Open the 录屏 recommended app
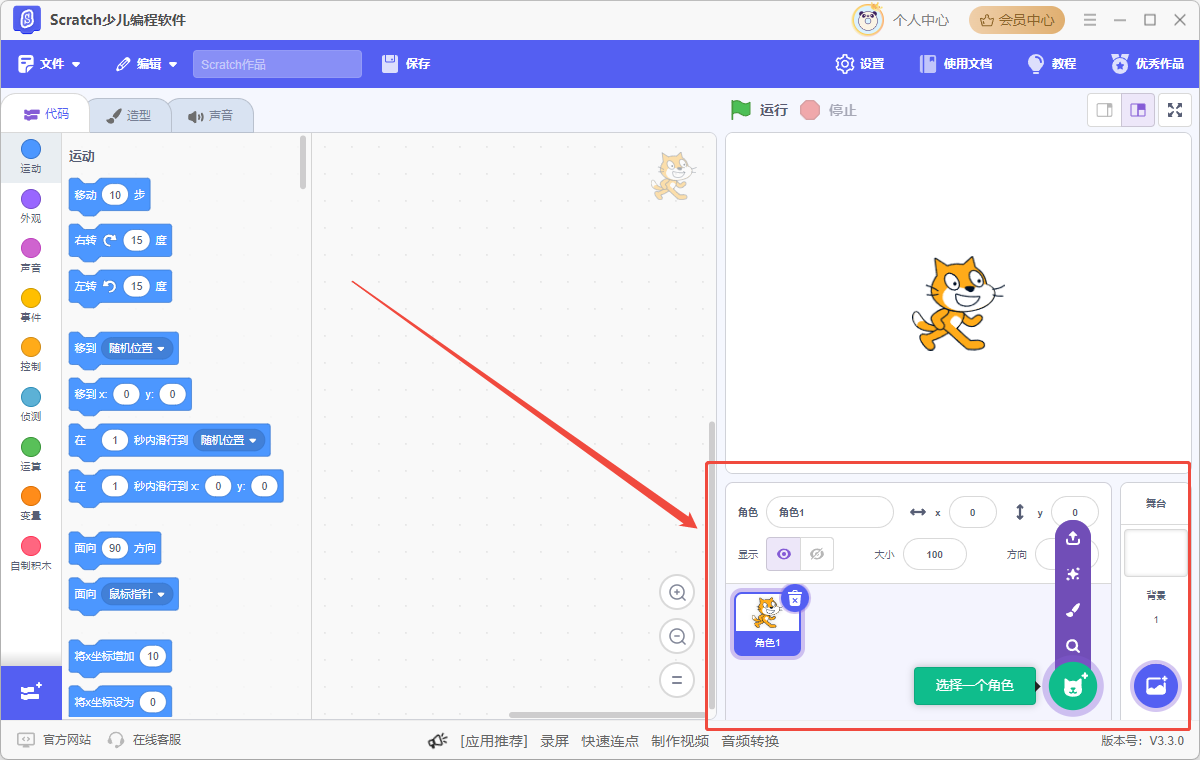This screenshot has height=760, width=1200. (555, 741)
